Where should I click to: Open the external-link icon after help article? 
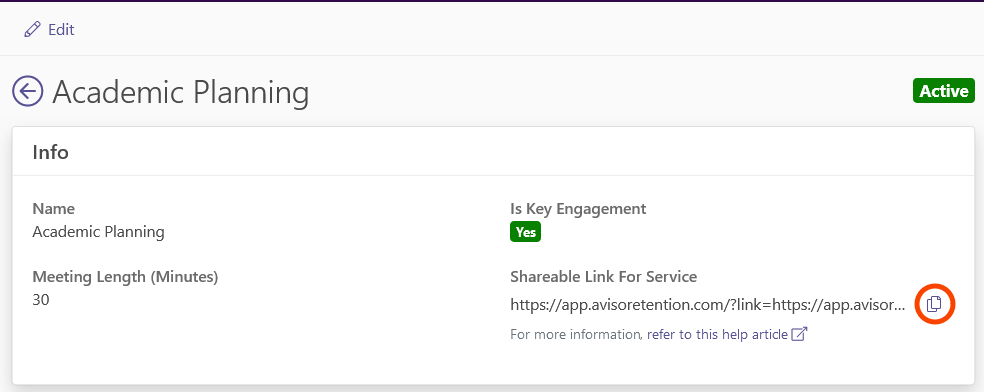tap(799, 334)
